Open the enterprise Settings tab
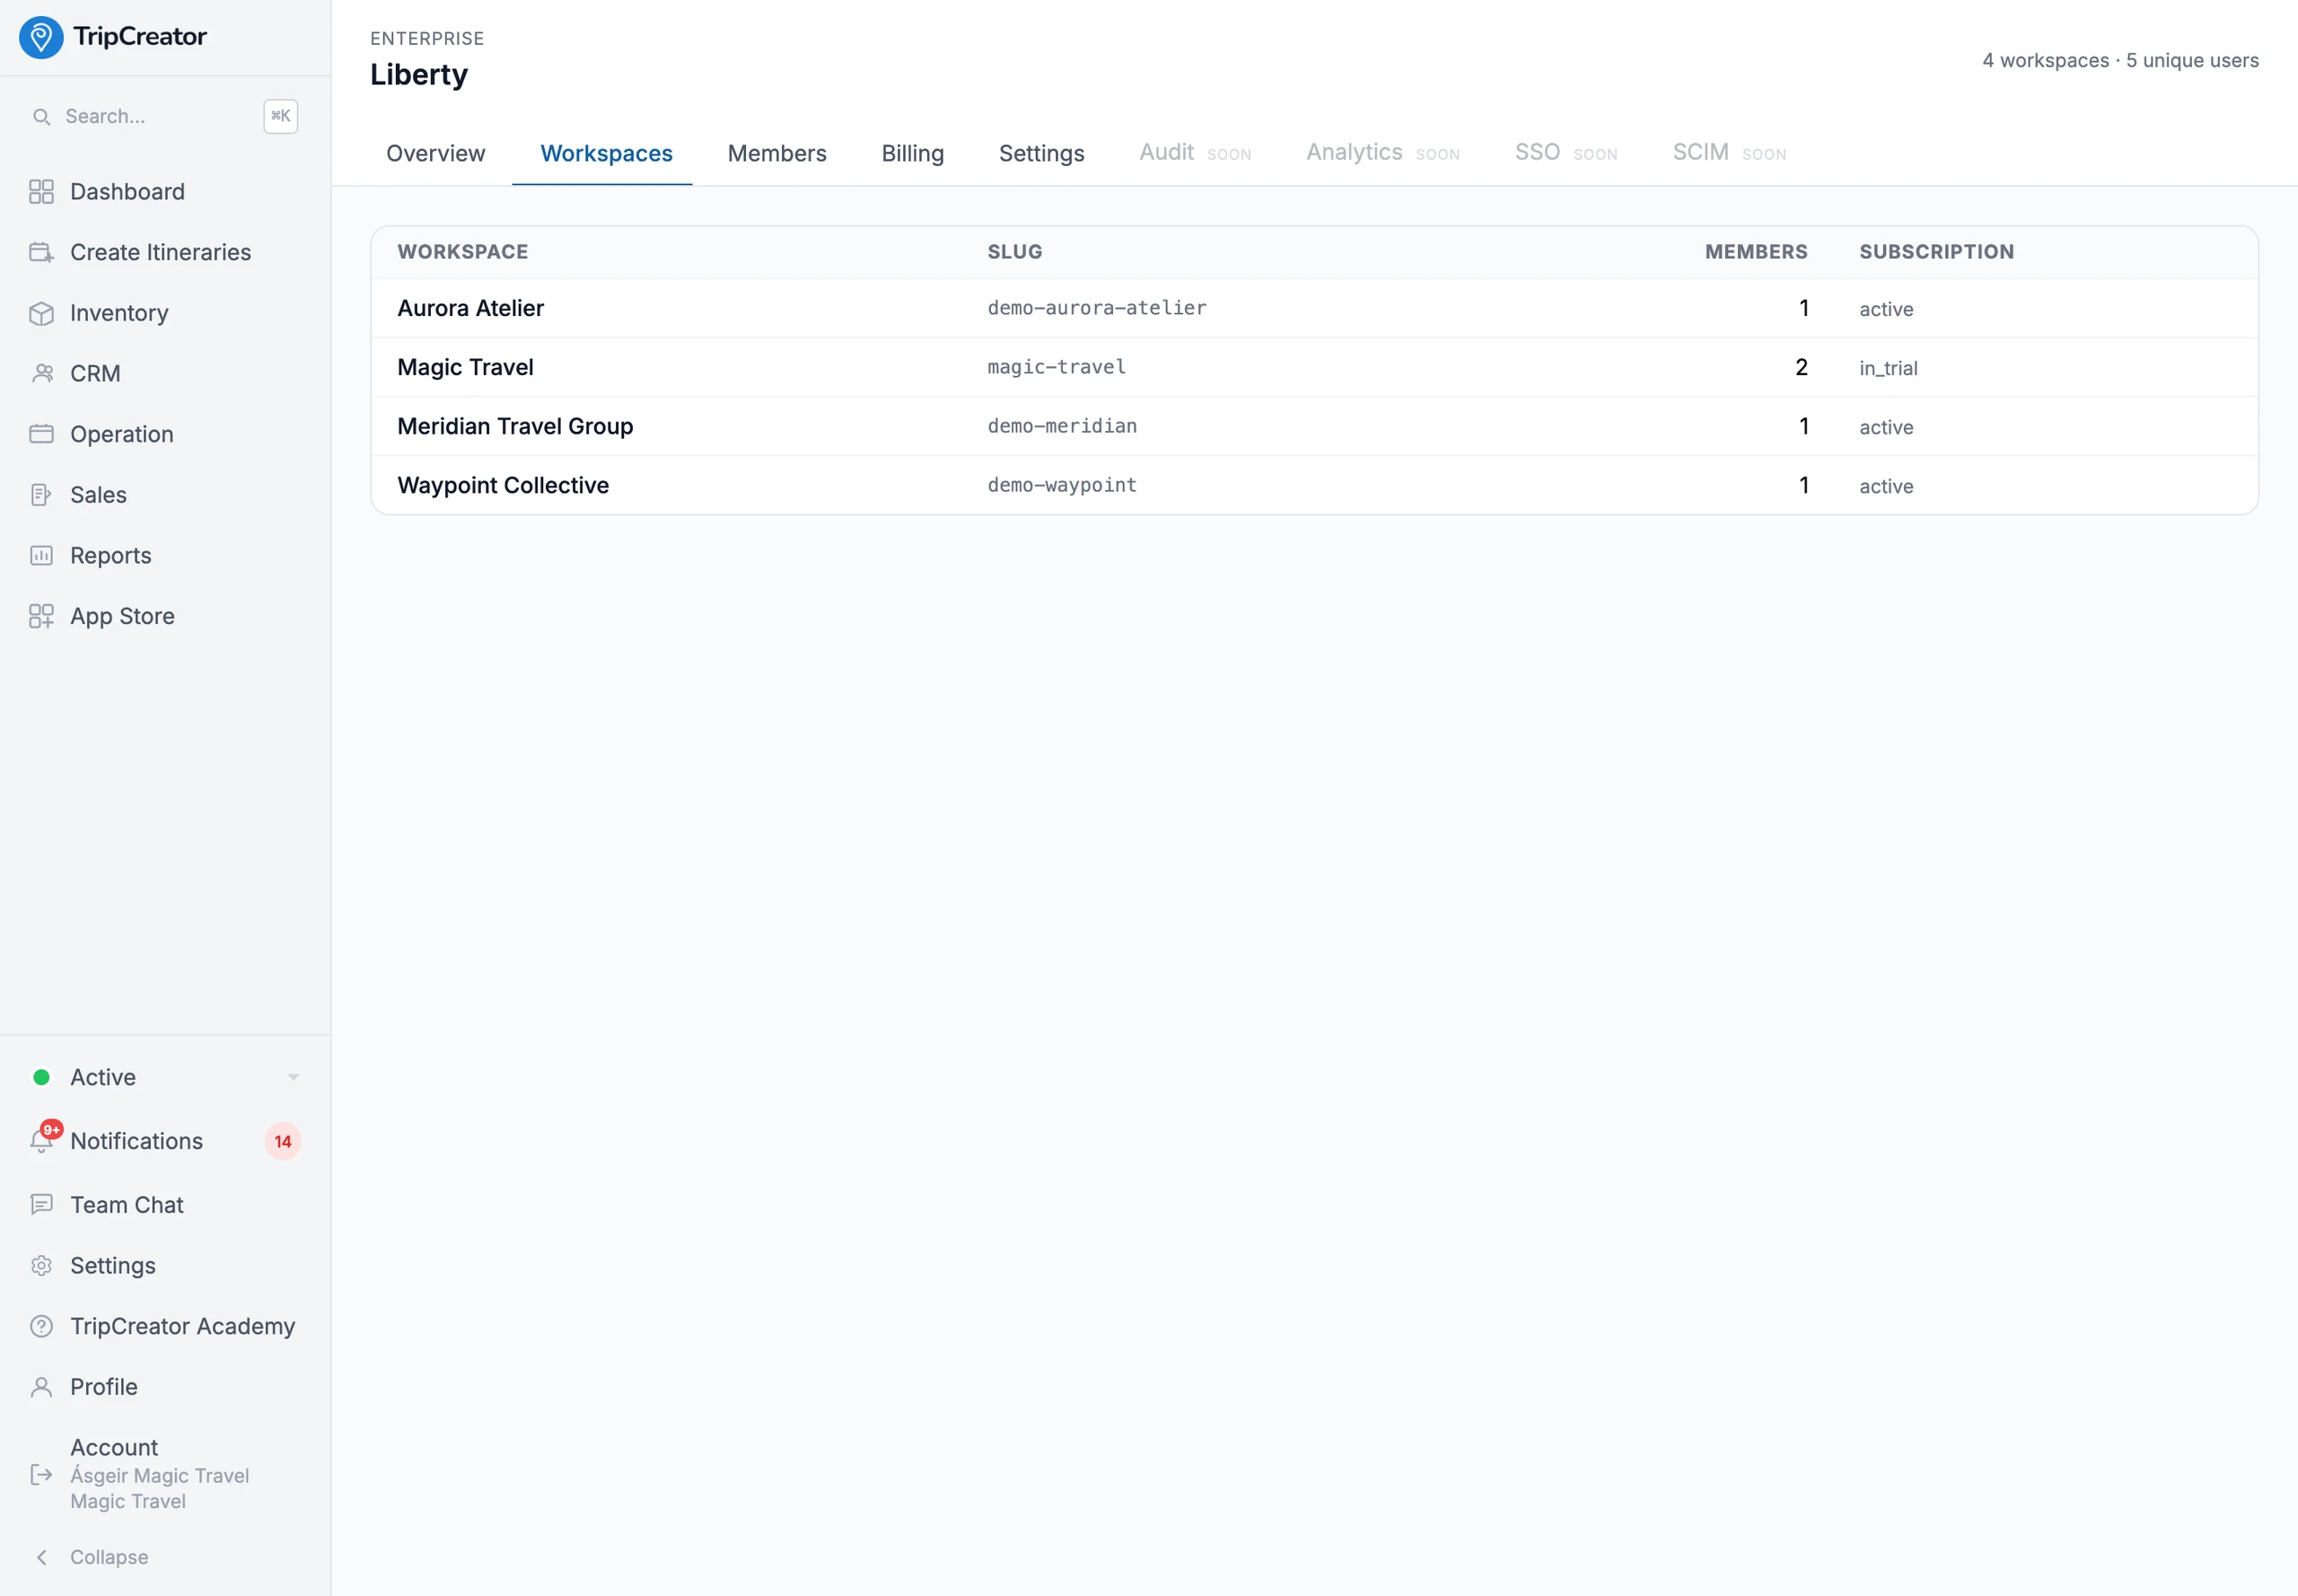The height and width of the screenshot is (1596, 2298). click(x=1042, y=154)
